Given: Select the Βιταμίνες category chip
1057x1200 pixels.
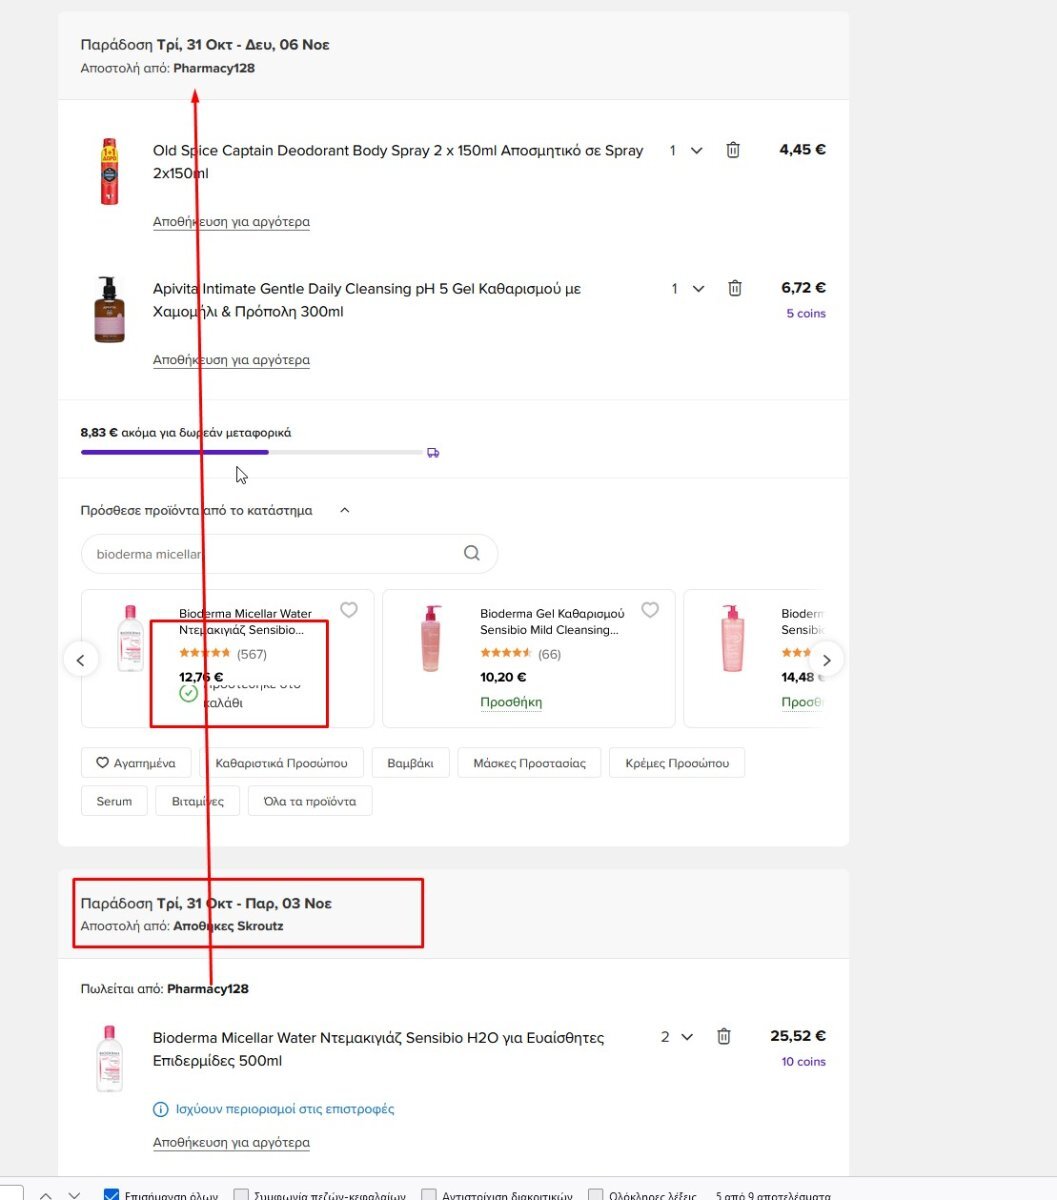Looking at the screenshot, I should 198,801.
